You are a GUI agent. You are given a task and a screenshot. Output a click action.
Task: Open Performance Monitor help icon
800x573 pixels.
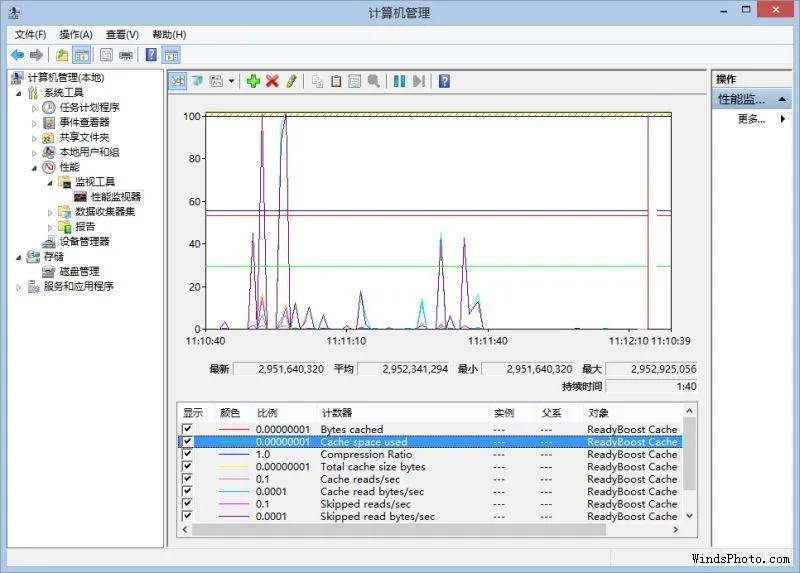(444, 81)
